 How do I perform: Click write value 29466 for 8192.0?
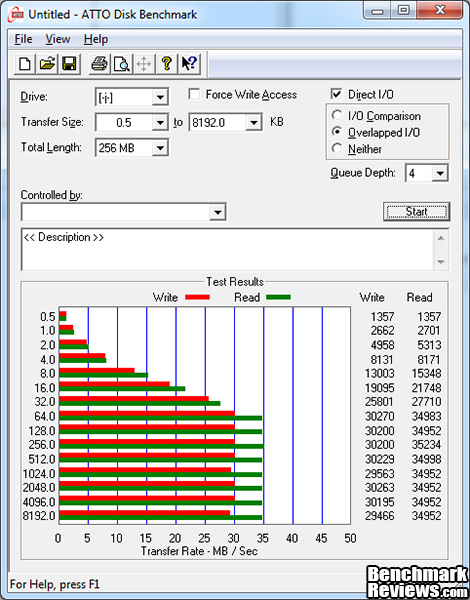[379, 516]
